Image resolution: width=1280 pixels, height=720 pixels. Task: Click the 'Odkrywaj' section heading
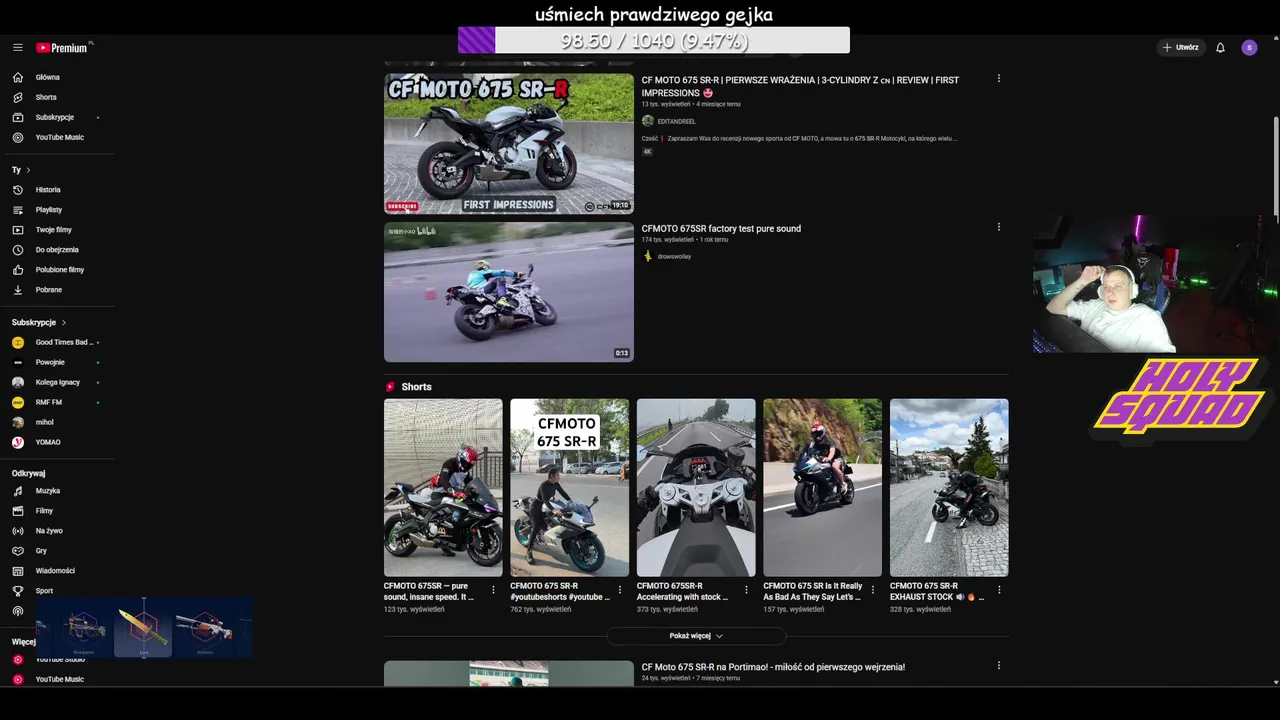28,473
